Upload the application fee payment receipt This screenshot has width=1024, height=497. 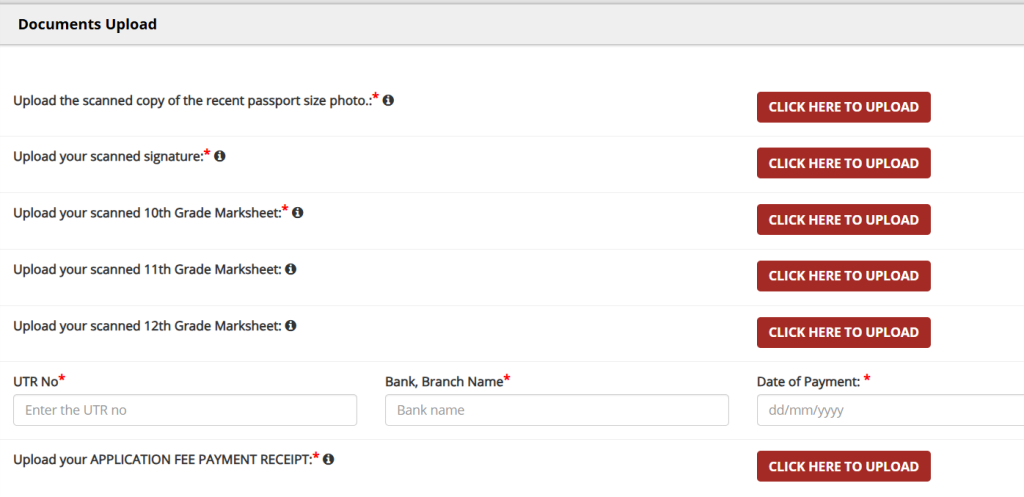tap(843, 466)
